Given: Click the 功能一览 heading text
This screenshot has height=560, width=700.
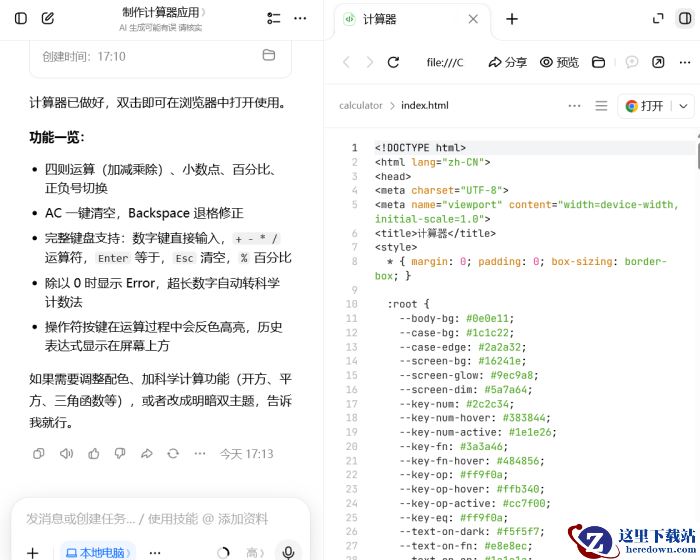Looking at the screenshot, I should [57, 137].
